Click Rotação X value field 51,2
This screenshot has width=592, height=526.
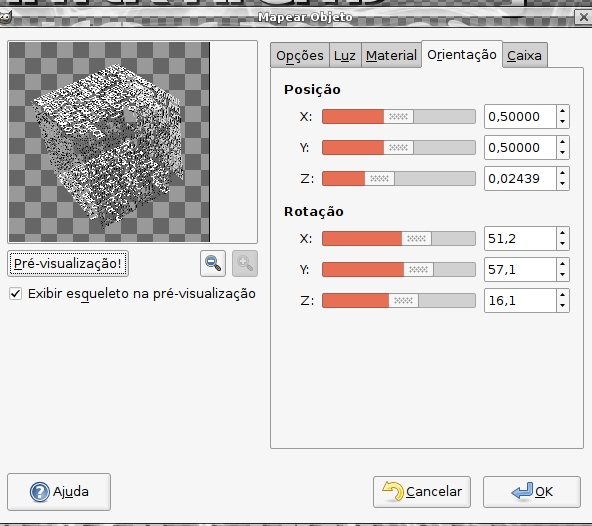[x=520, y=239]
